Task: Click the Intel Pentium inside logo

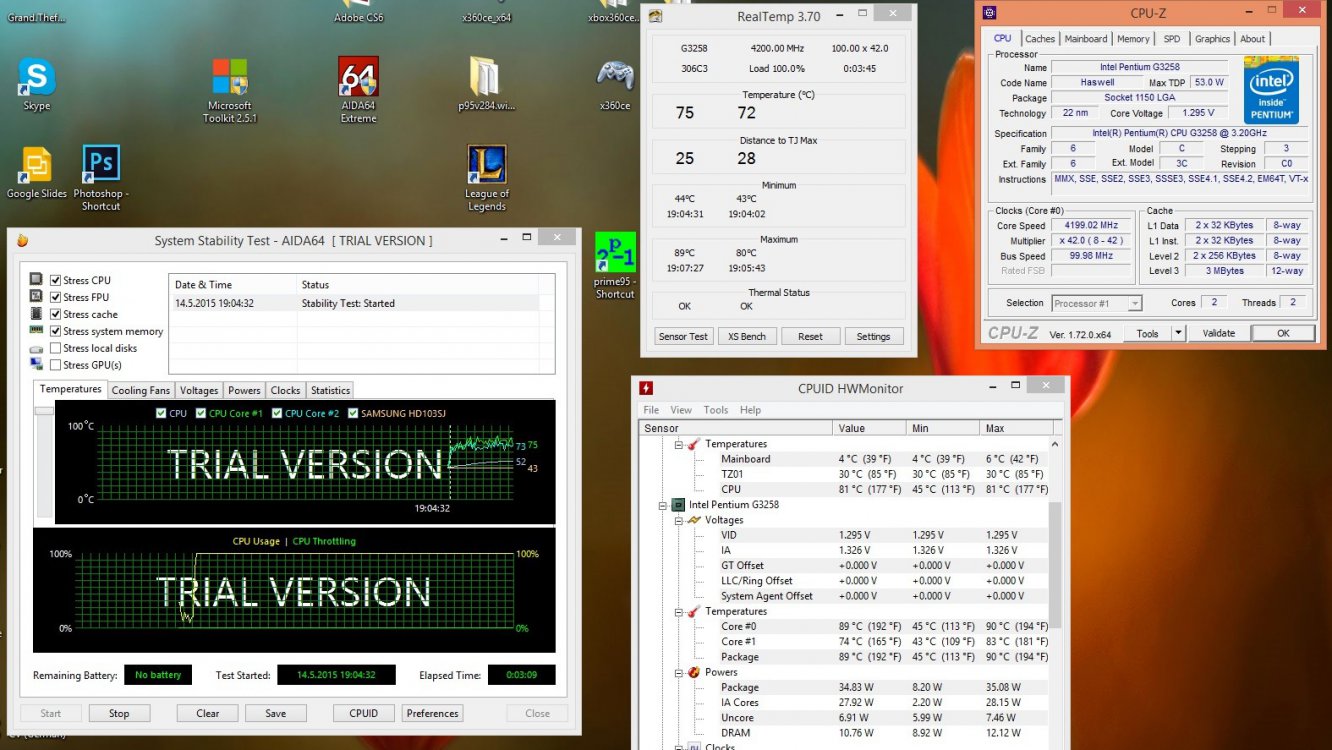Action: [x=1271, y=90]
